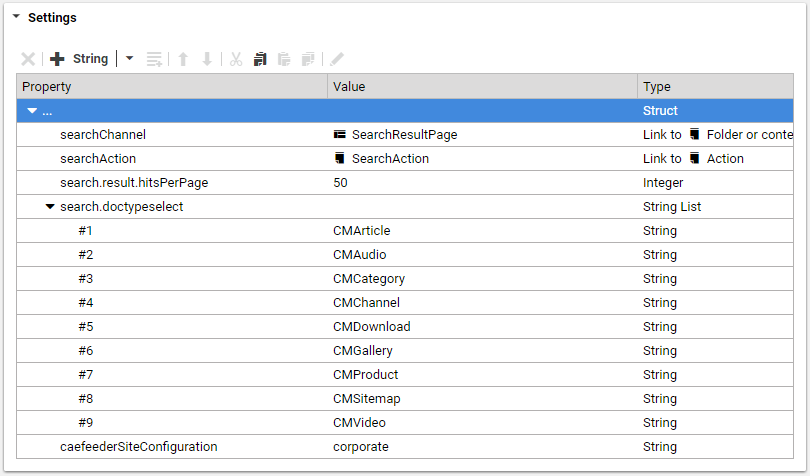Image resolution: width=810 pixels, height=476 pixels.
Task: Click the page icon beside SearchResultPage
Action: [339, 134]
